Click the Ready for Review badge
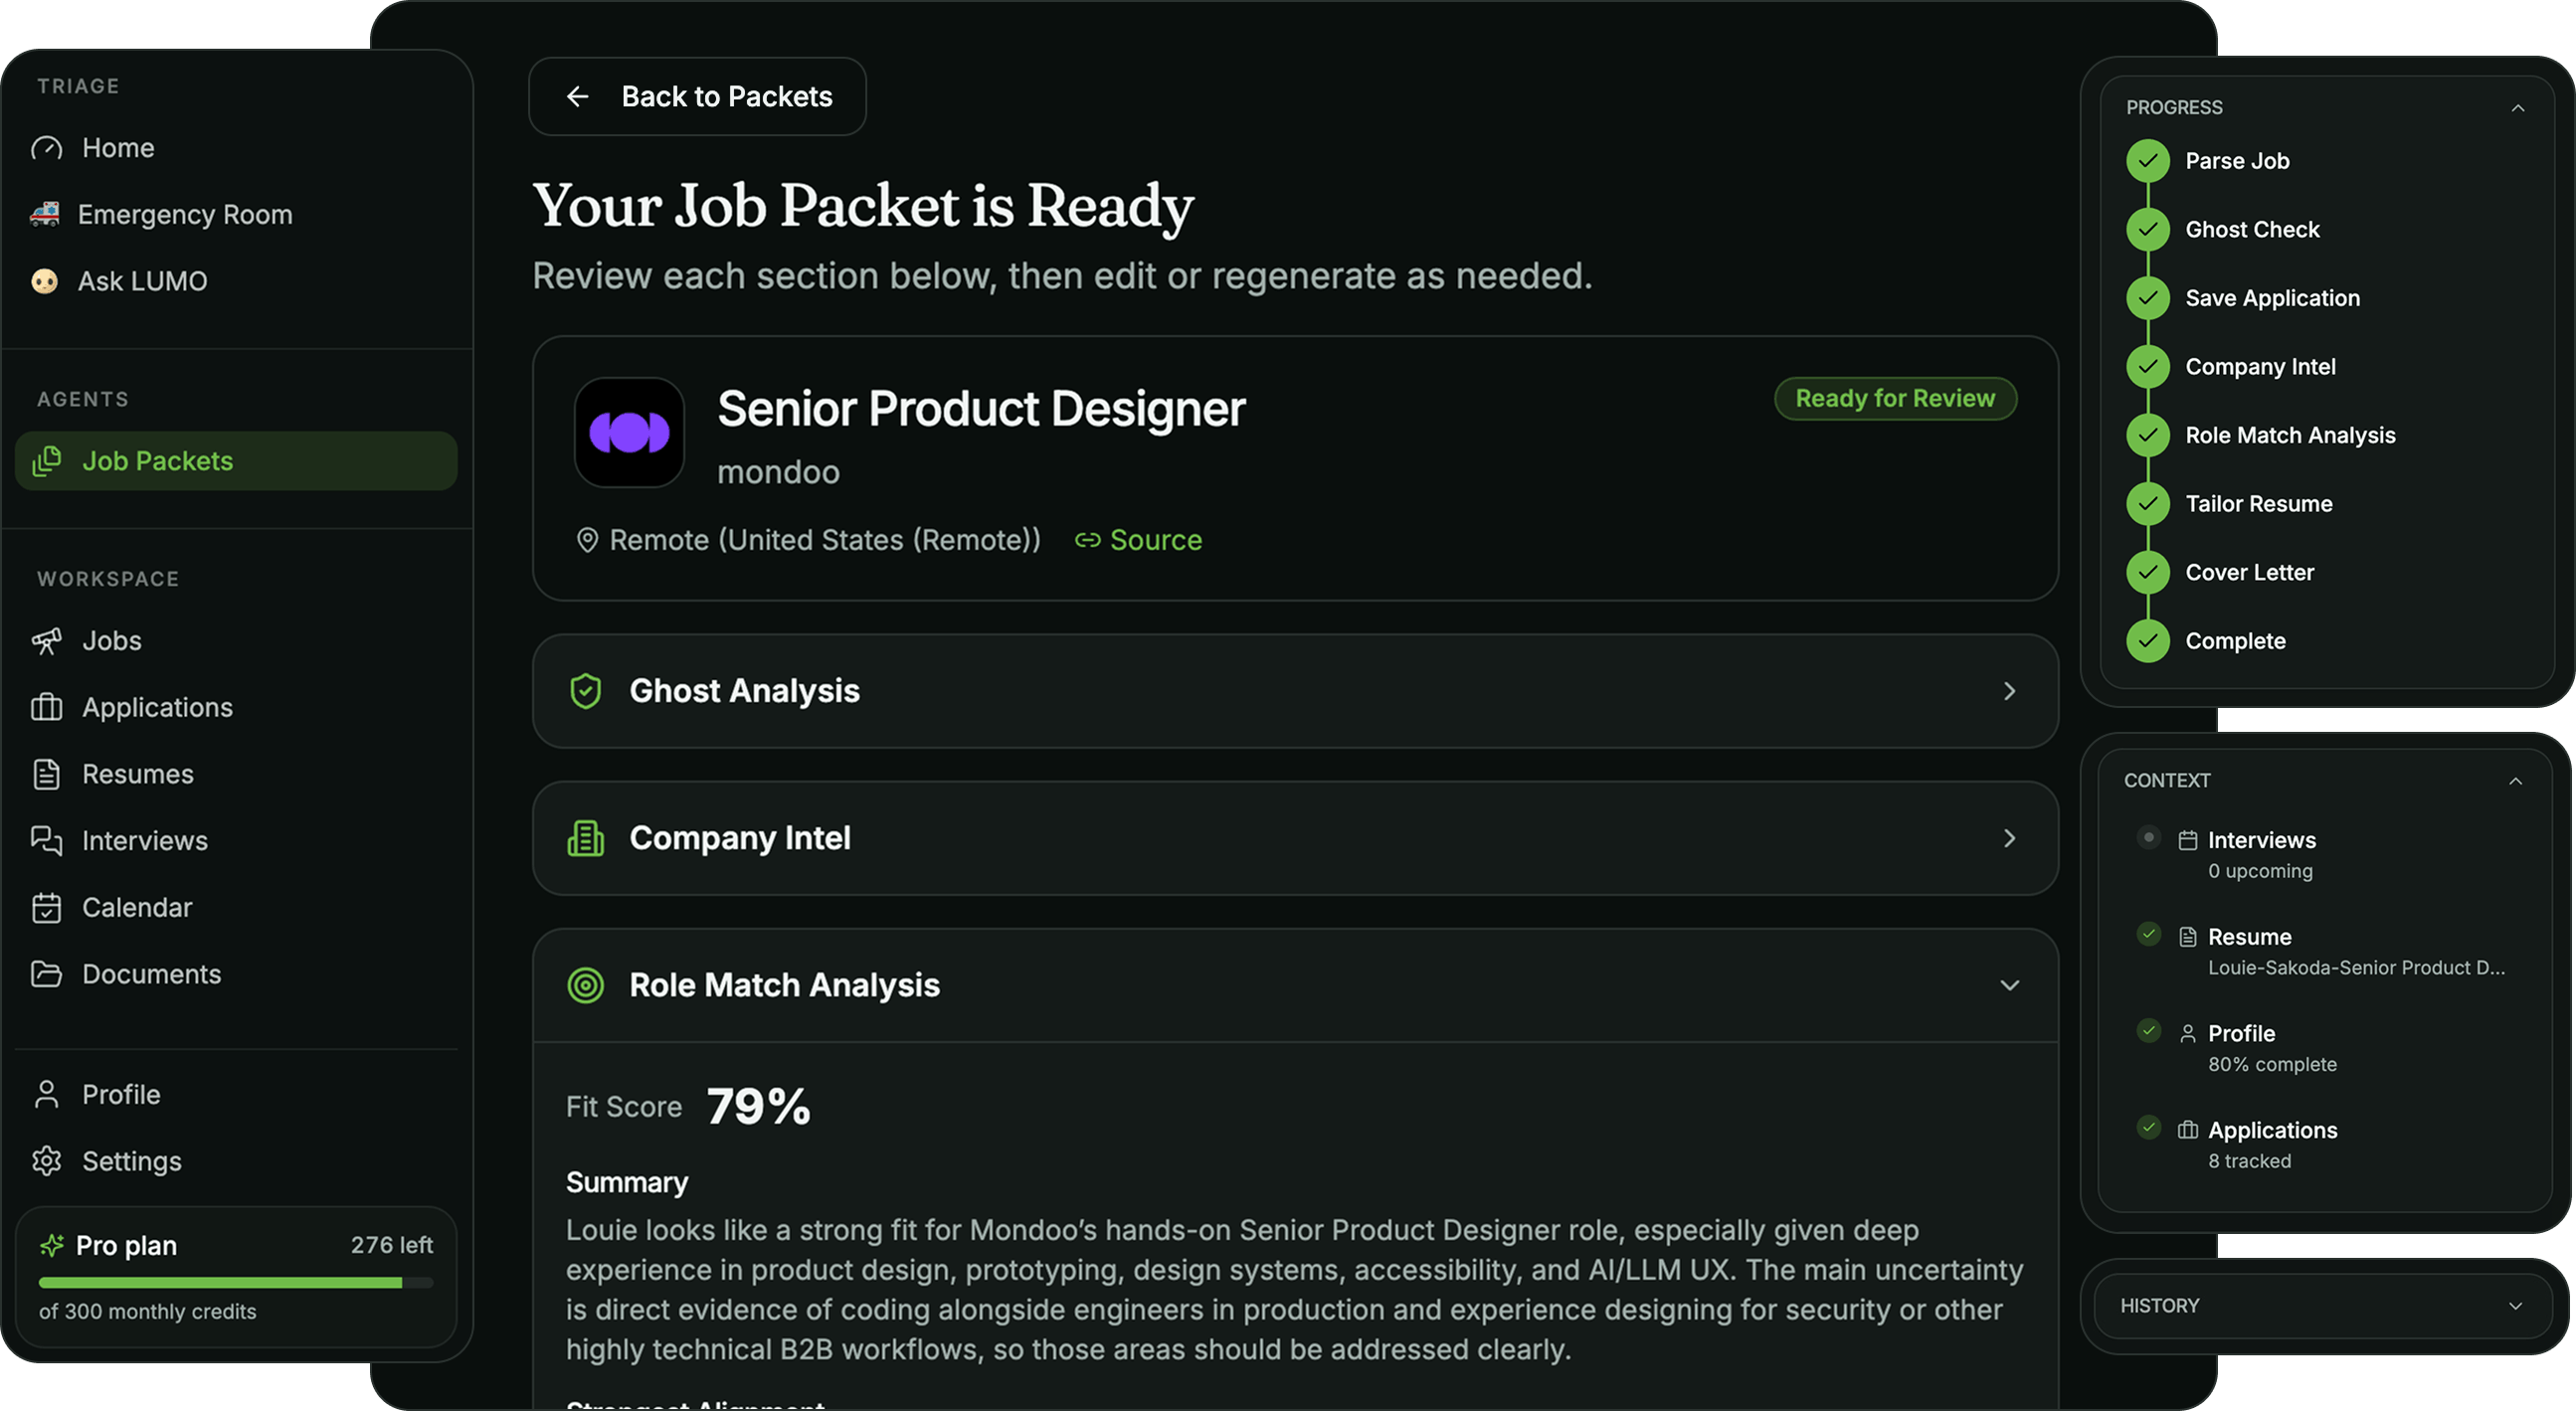The width and height of the screenshot is (2576, 1411). click(1895, 398)
